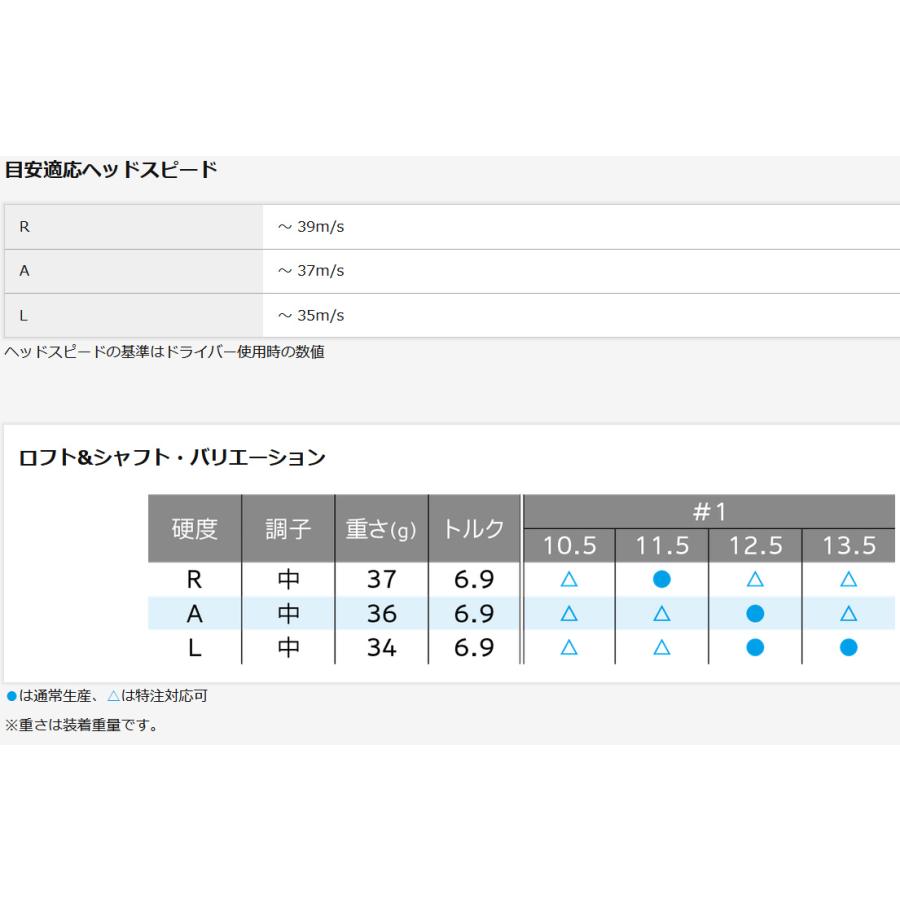Click the note ヘッドスピードの基準はドライバー使用時の数値
The width and height of the screenshot is (900, 900).
(165, 352)
